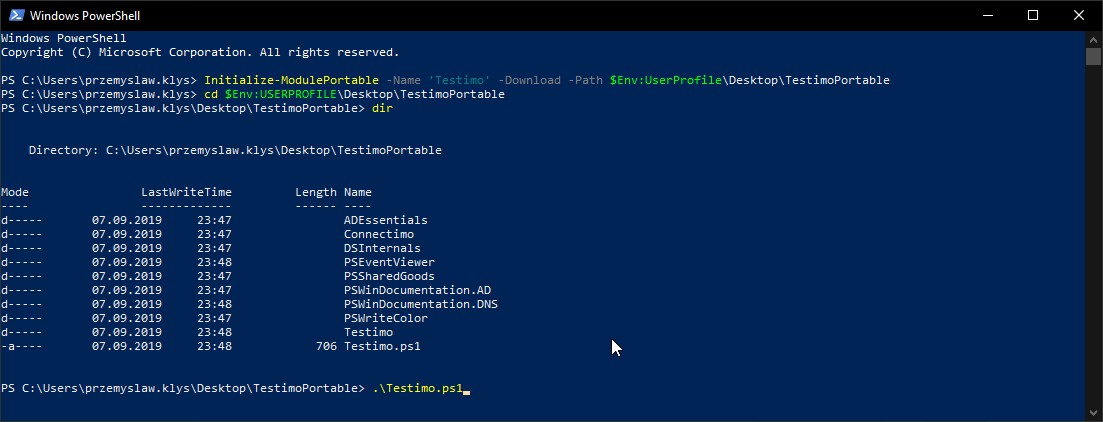Viewport: 1103px width, 422px height.
Task: Click the Windows PowerShell title text
Action: point(85,16)
